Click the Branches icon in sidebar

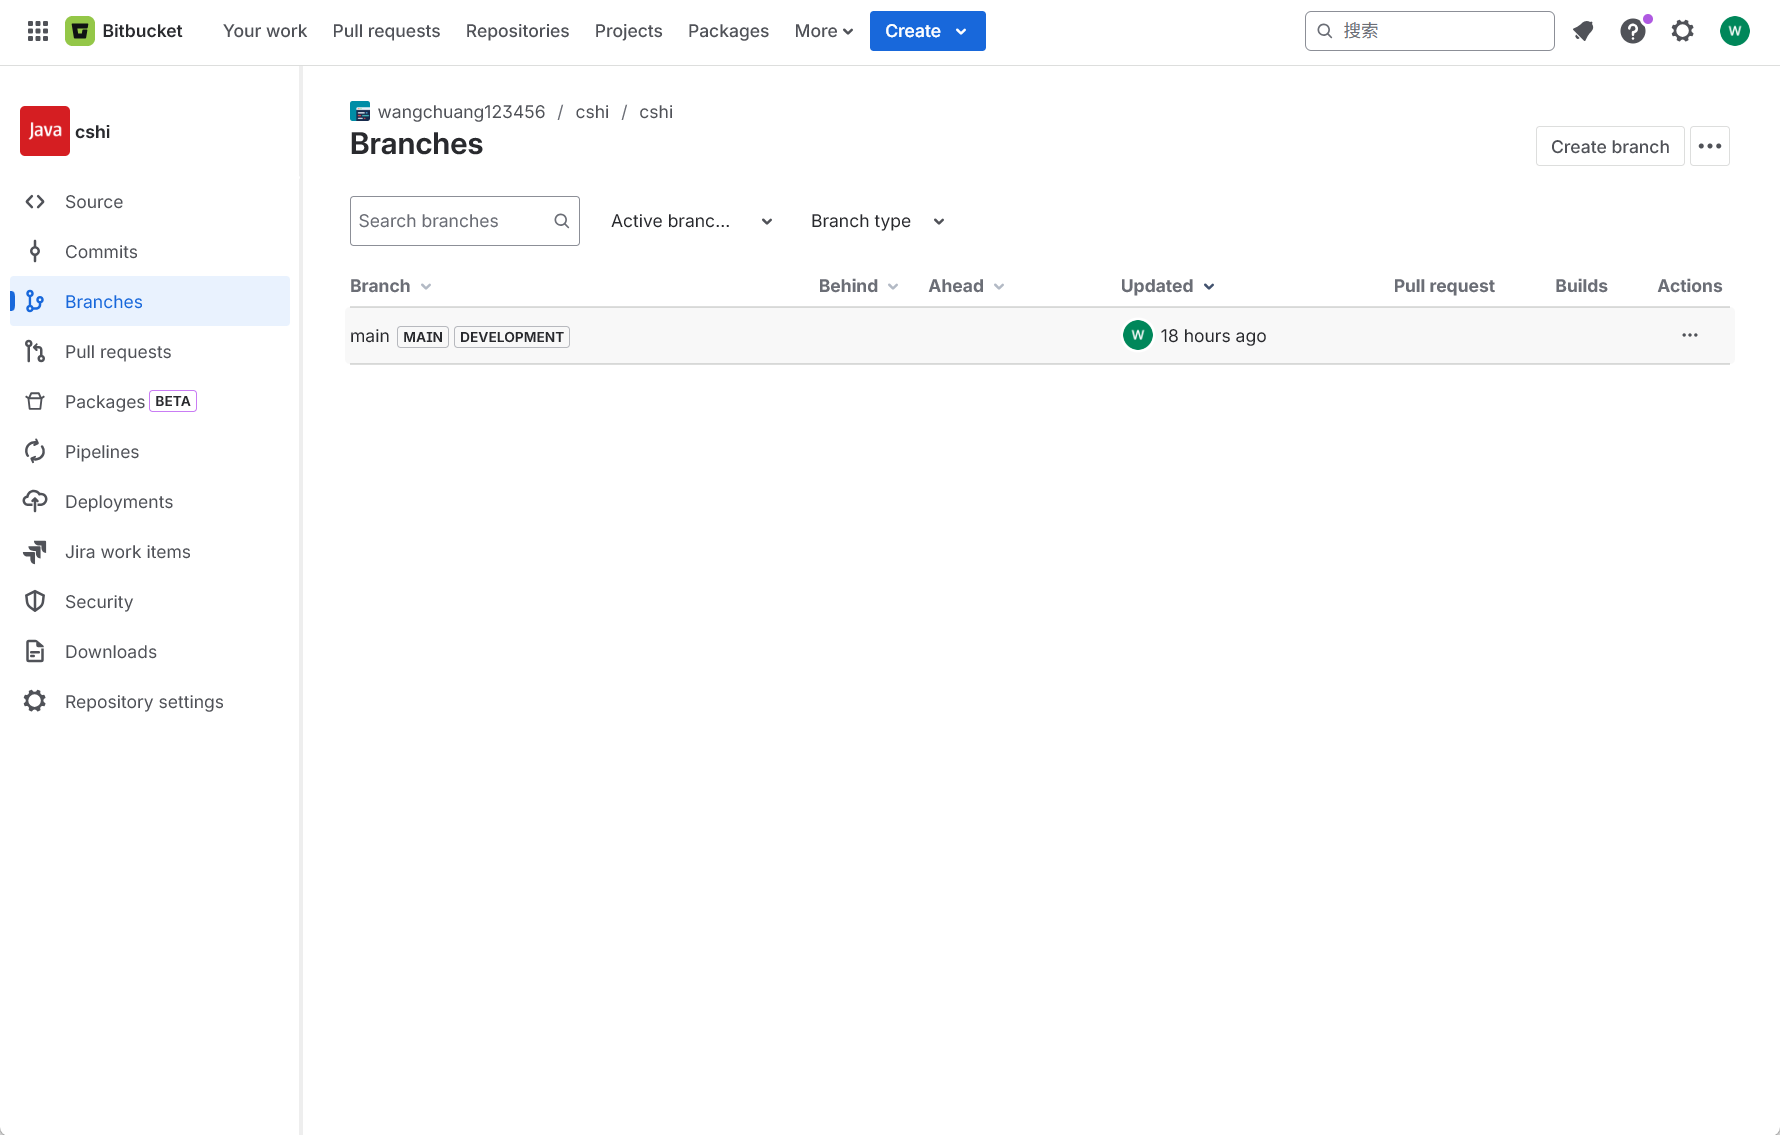pos(34,301)
